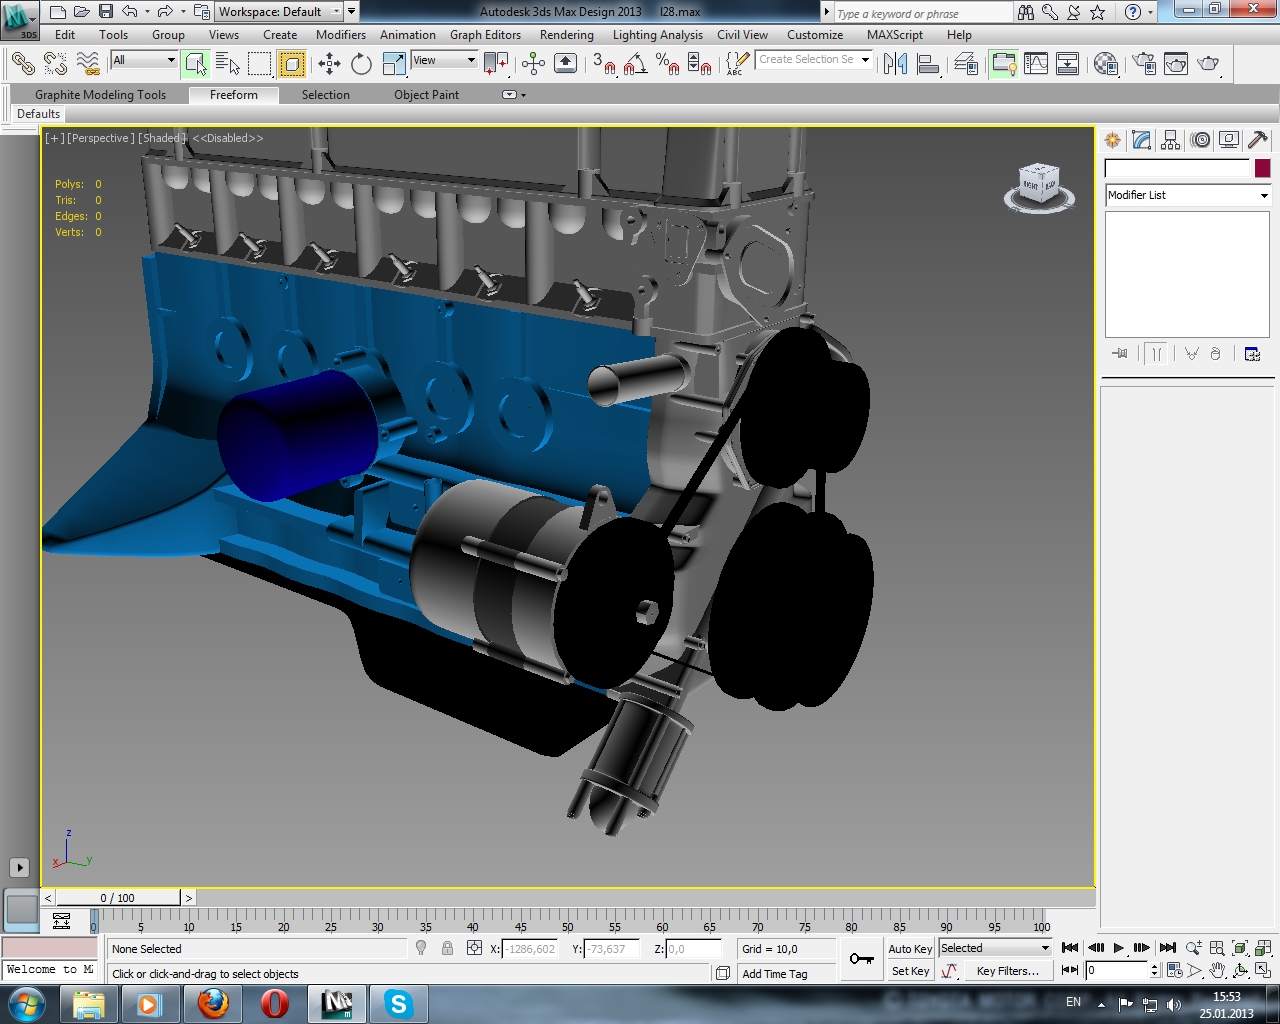Open the Layer Manager icon
Viewport: 1280px width, 1024px height.
click(966, 64)
